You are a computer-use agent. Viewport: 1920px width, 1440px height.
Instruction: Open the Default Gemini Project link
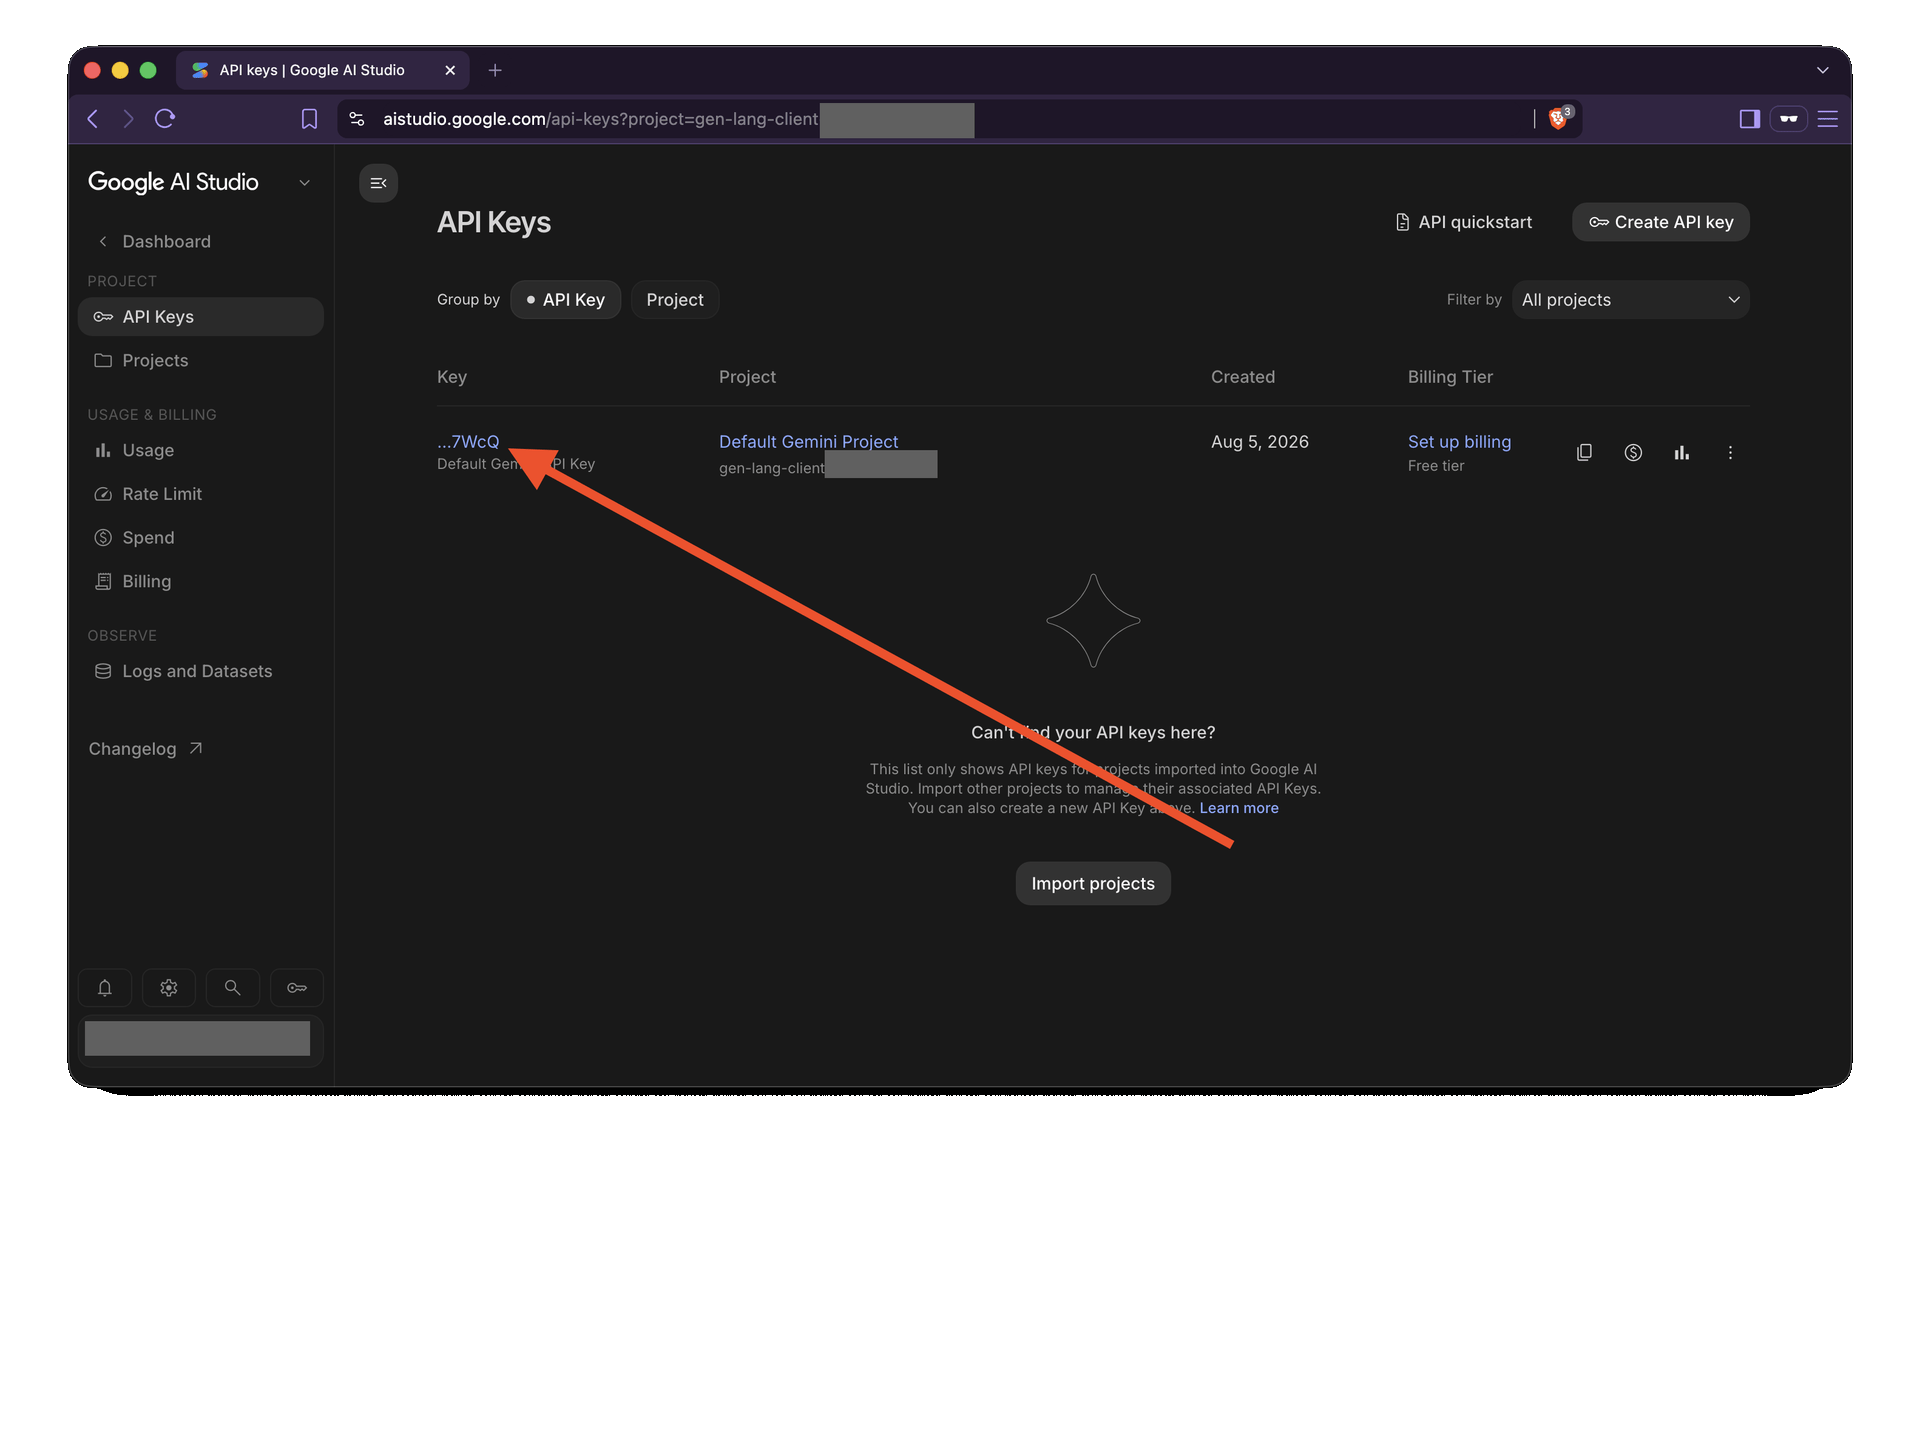[x=808, y=442]
